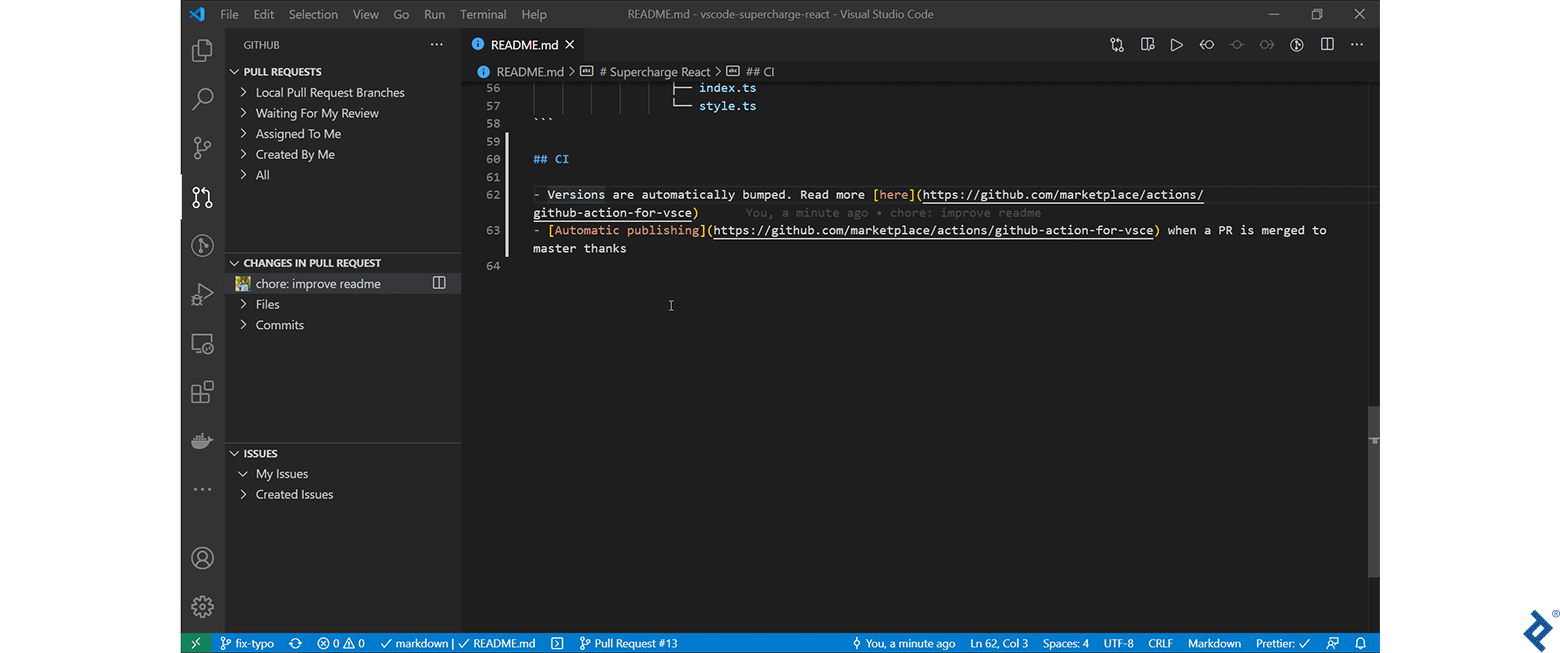1560x653 pixels.
Task: Collapse Changes In Pull Request section
Action: 343,263
